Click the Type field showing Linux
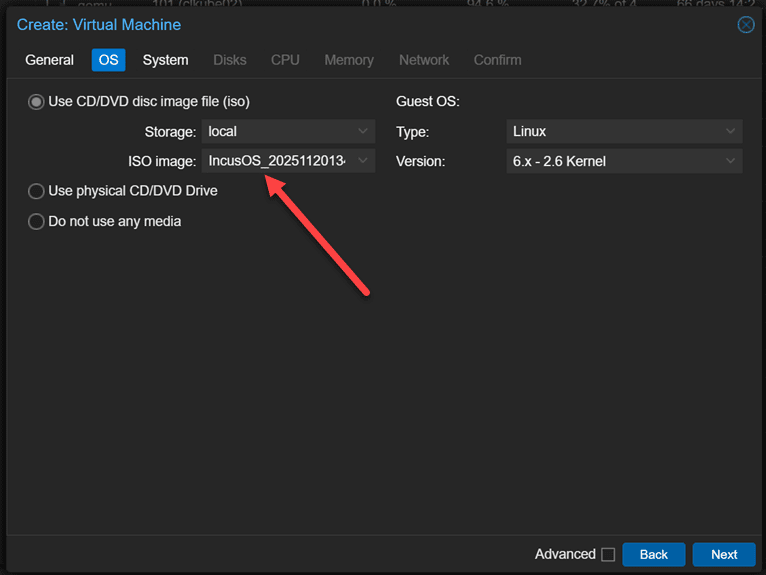The width and height of the screenshot is (766, 575). pyautogui.click(x=624, y=131)
